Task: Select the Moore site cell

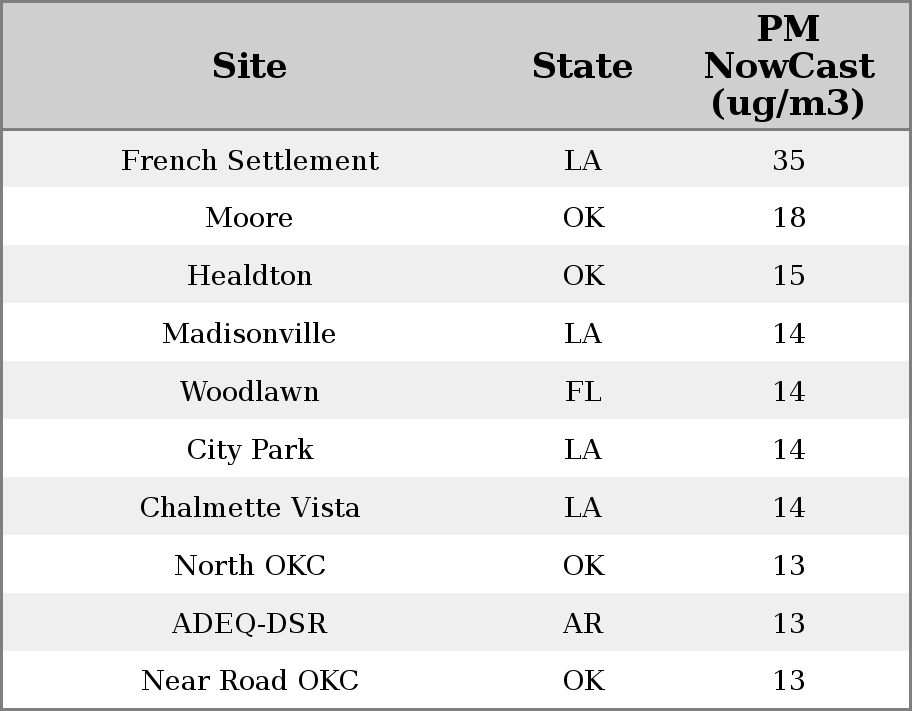Action: point(249,218)
